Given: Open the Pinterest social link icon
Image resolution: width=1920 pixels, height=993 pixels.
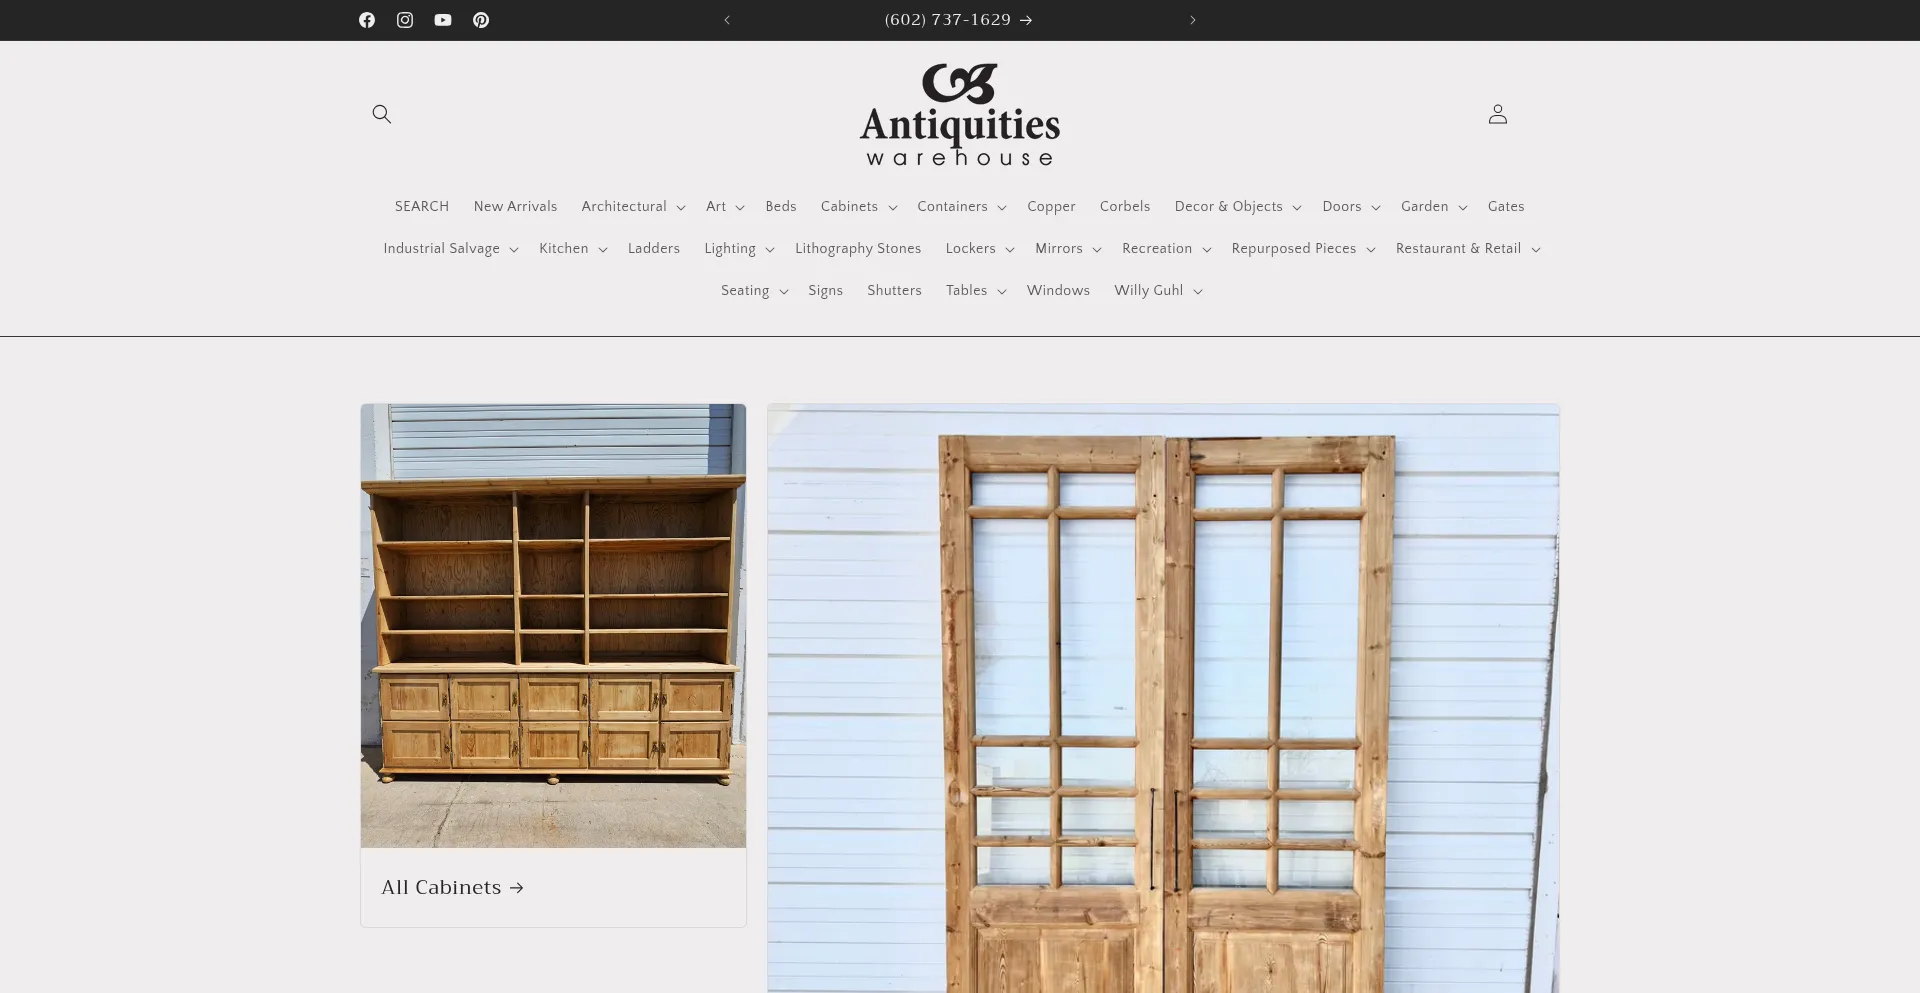Looking at the screenshot, I should (x=481, y=20).
